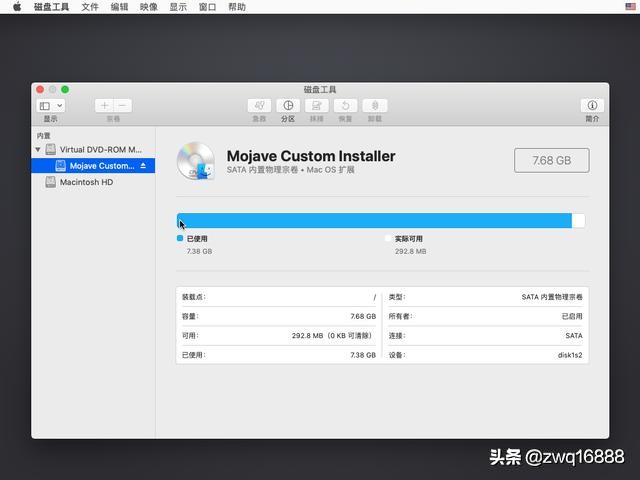Click the restore toolbar icon
The height and width of the screenshot is (480, 640).
[x=345, y=106]
